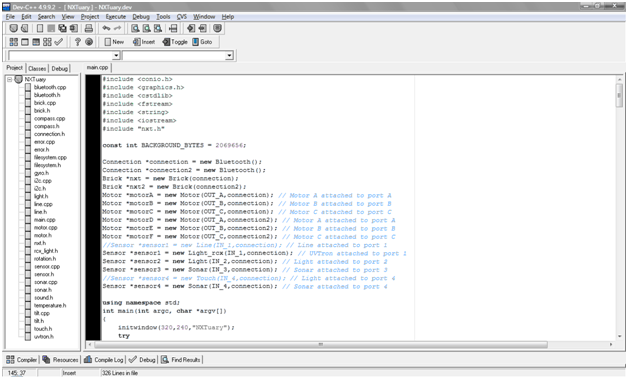The height and width of the screenshot is (379, 628).
Task: Open the Compiler tab at the bottom
Action: point(22,360)
